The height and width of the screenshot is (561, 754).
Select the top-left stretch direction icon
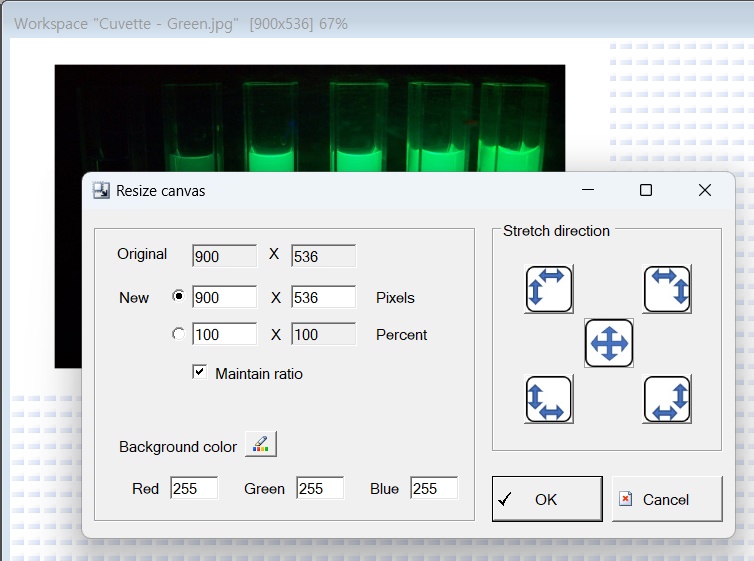548,289
